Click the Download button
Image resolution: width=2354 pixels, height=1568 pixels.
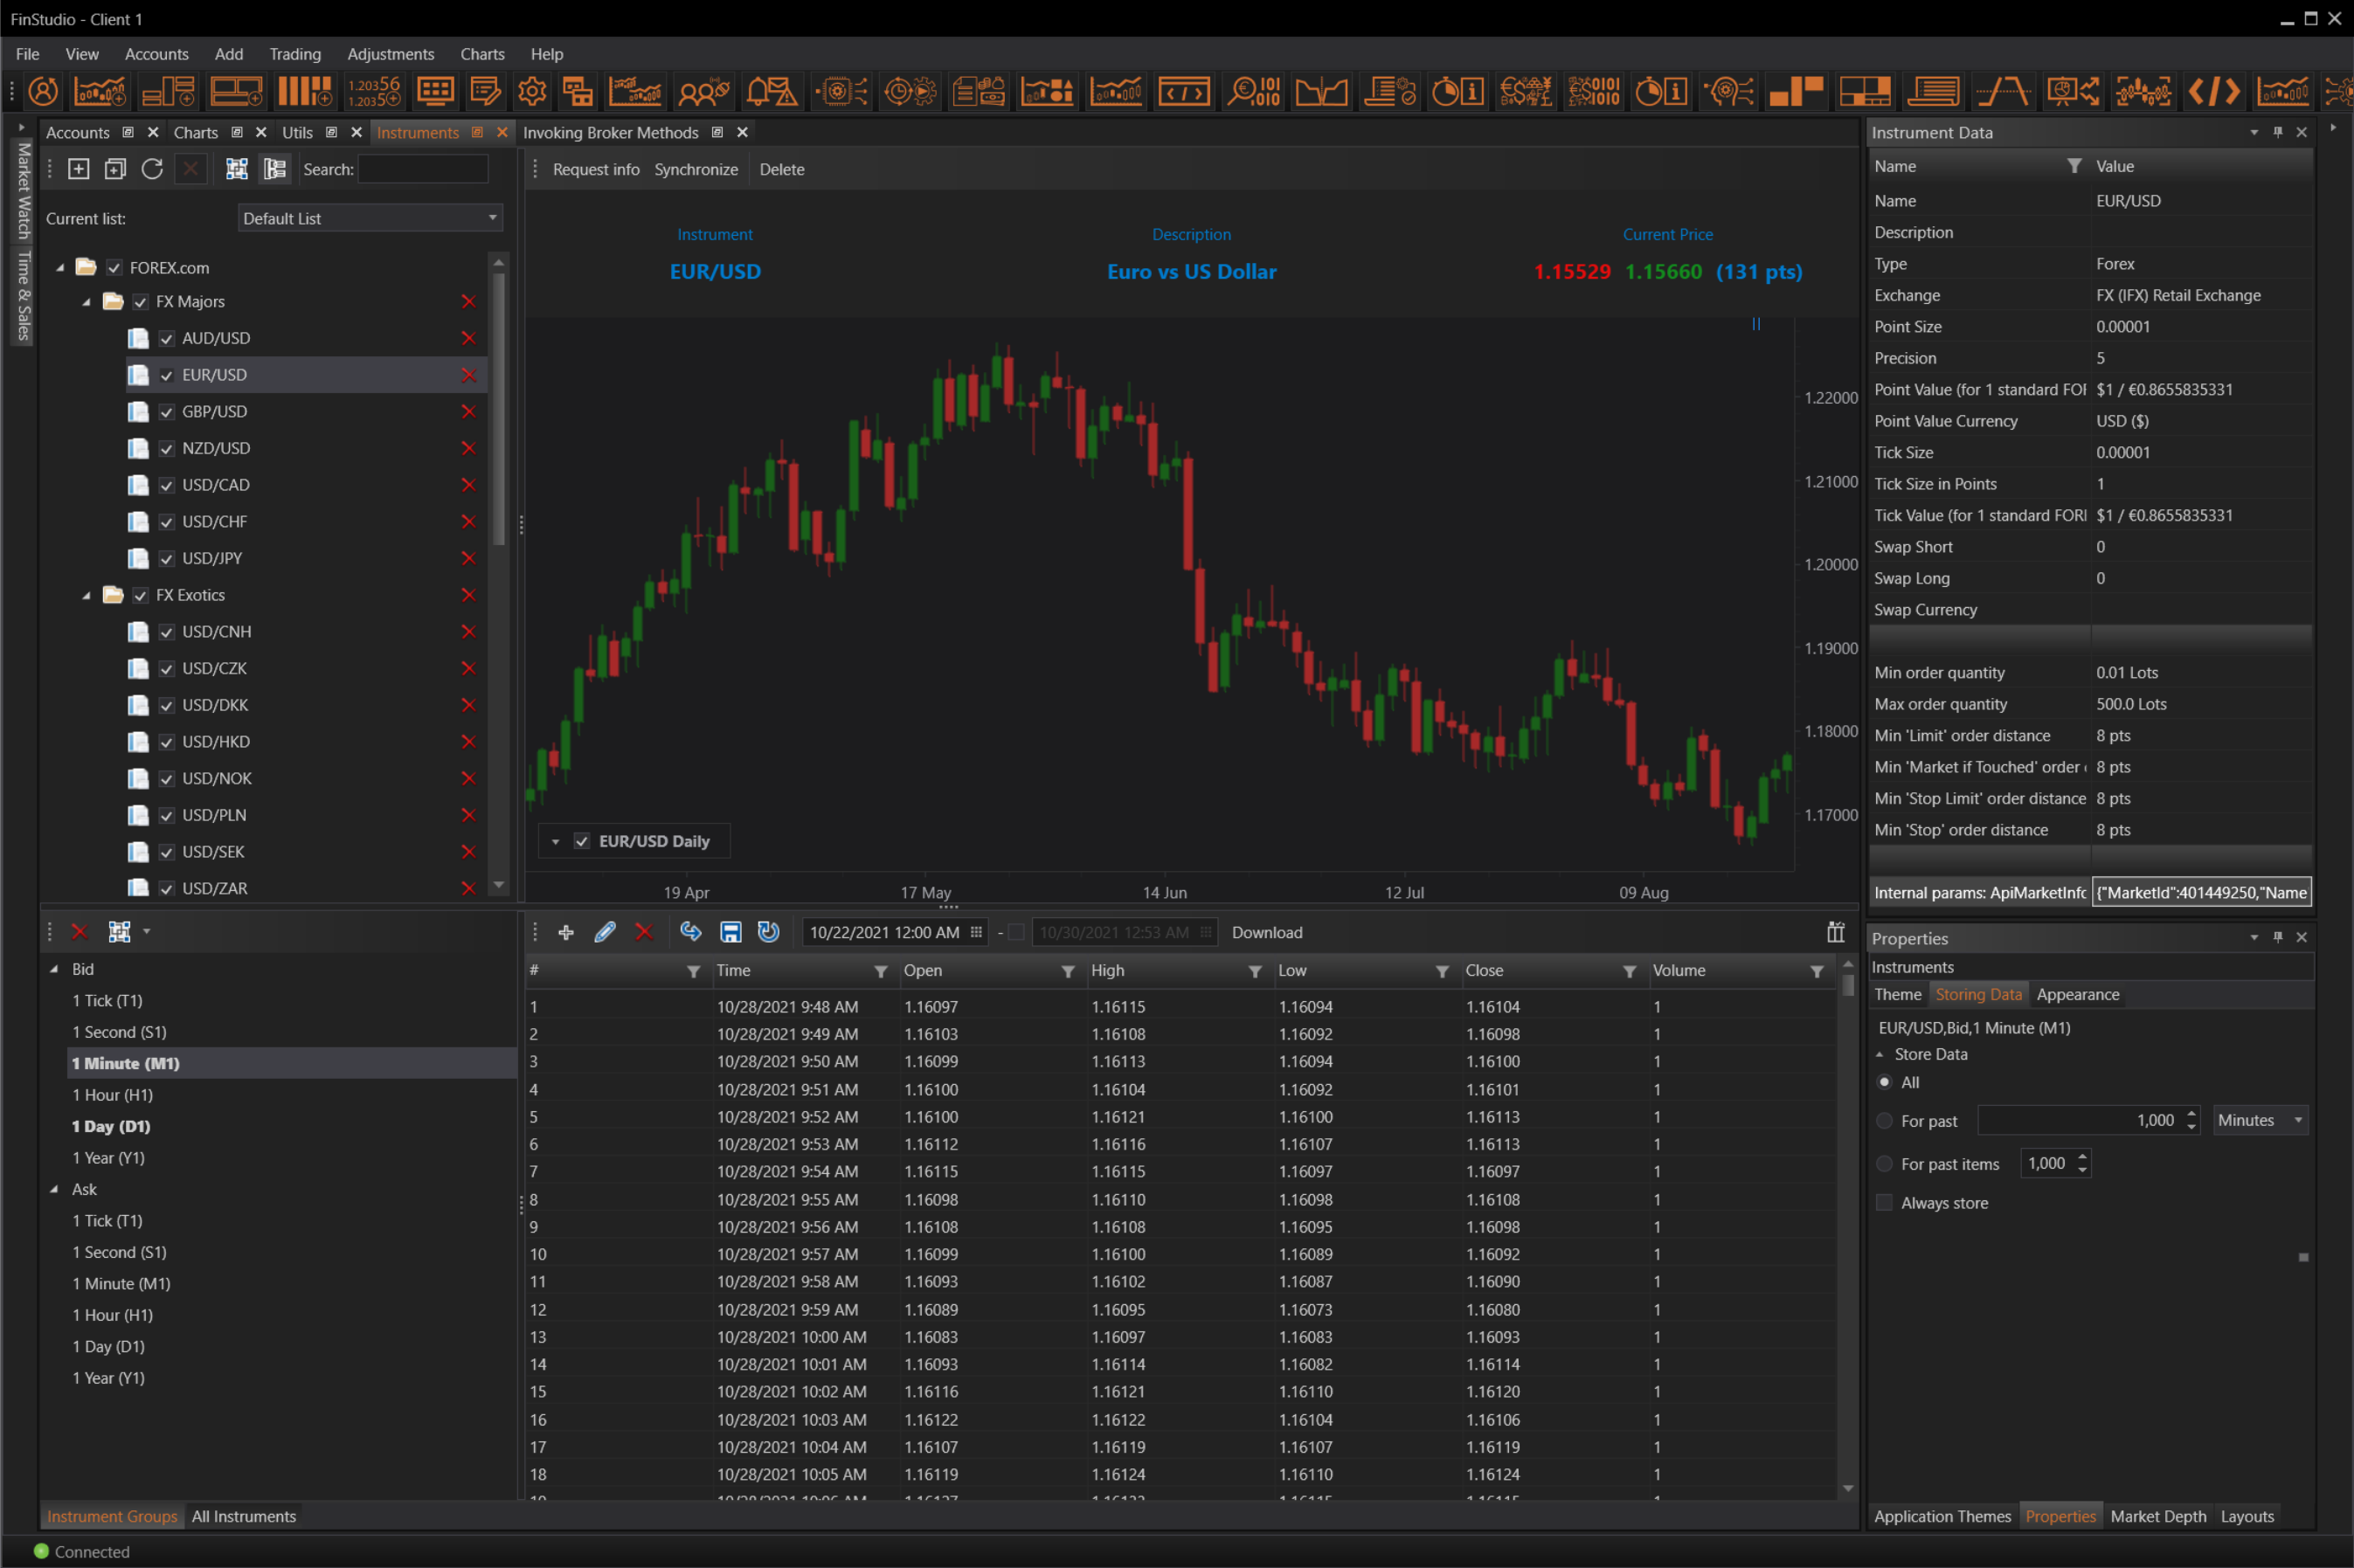[1266, 932]
